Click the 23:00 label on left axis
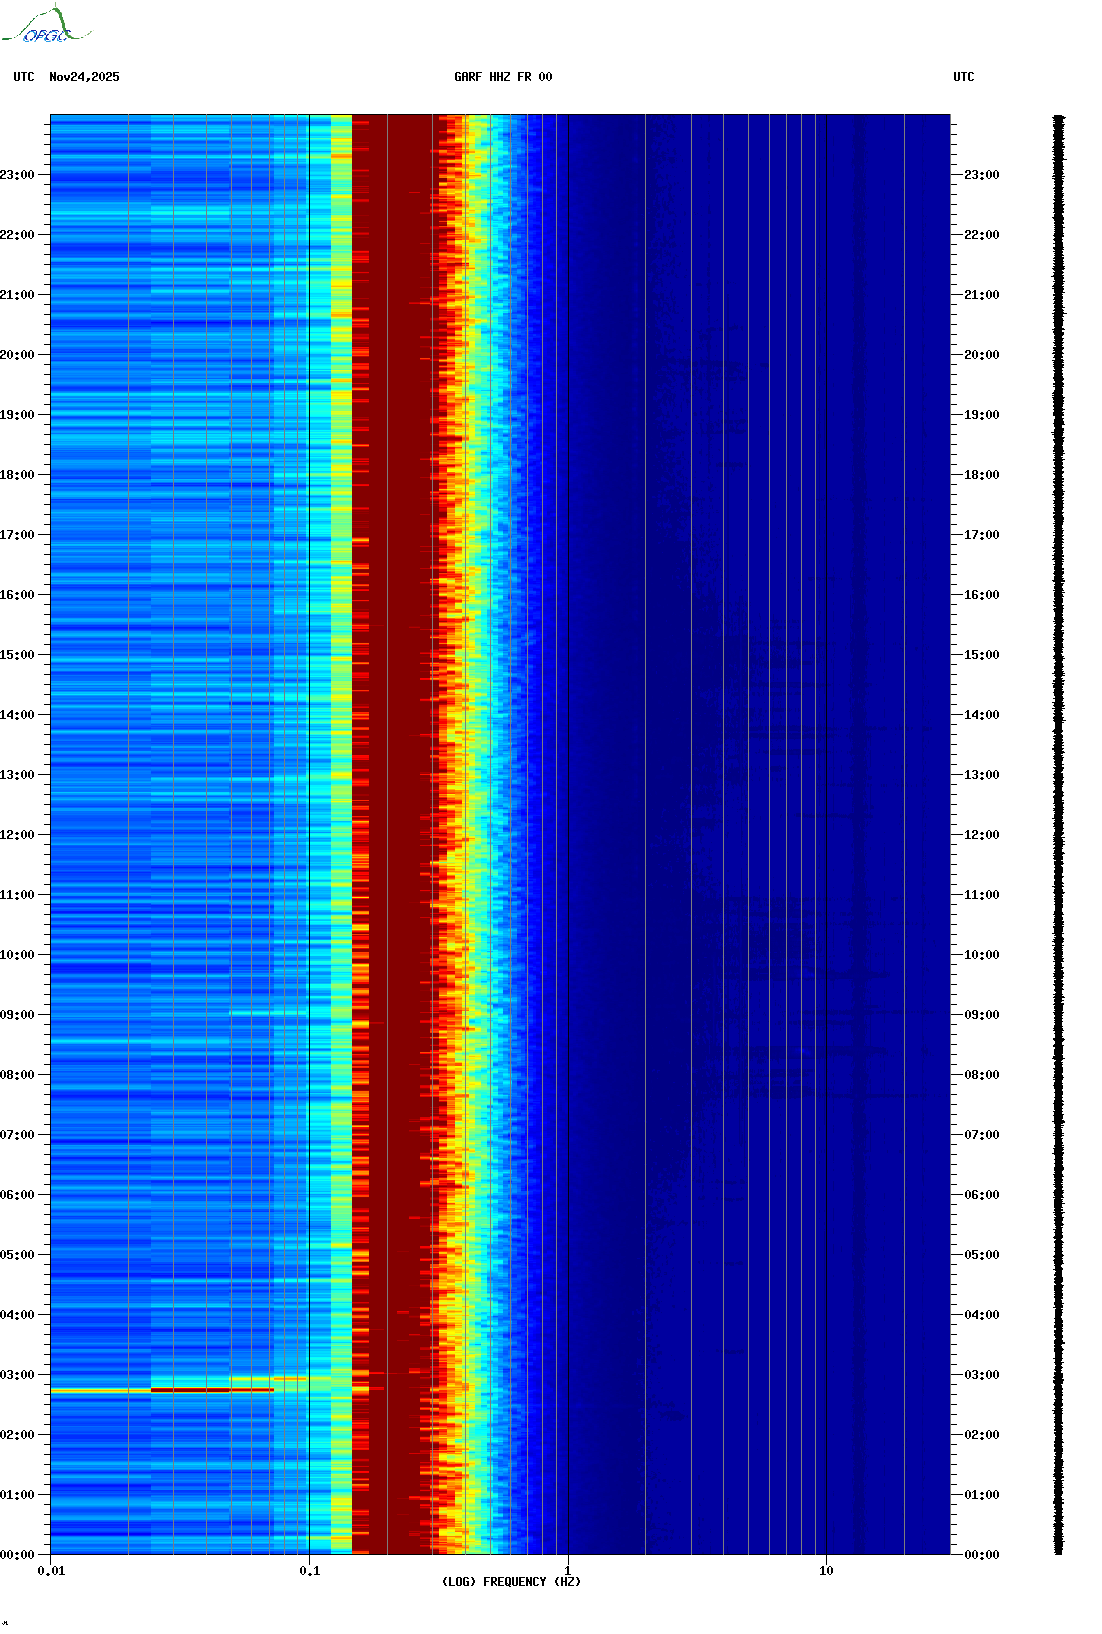 click(17, 175)
